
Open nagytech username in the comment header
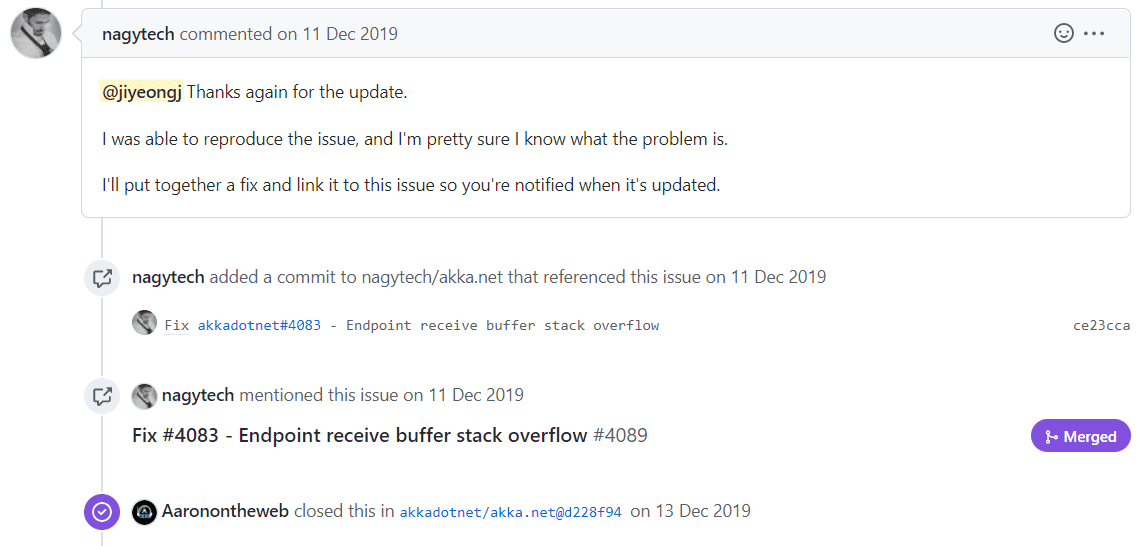point(138,33)
